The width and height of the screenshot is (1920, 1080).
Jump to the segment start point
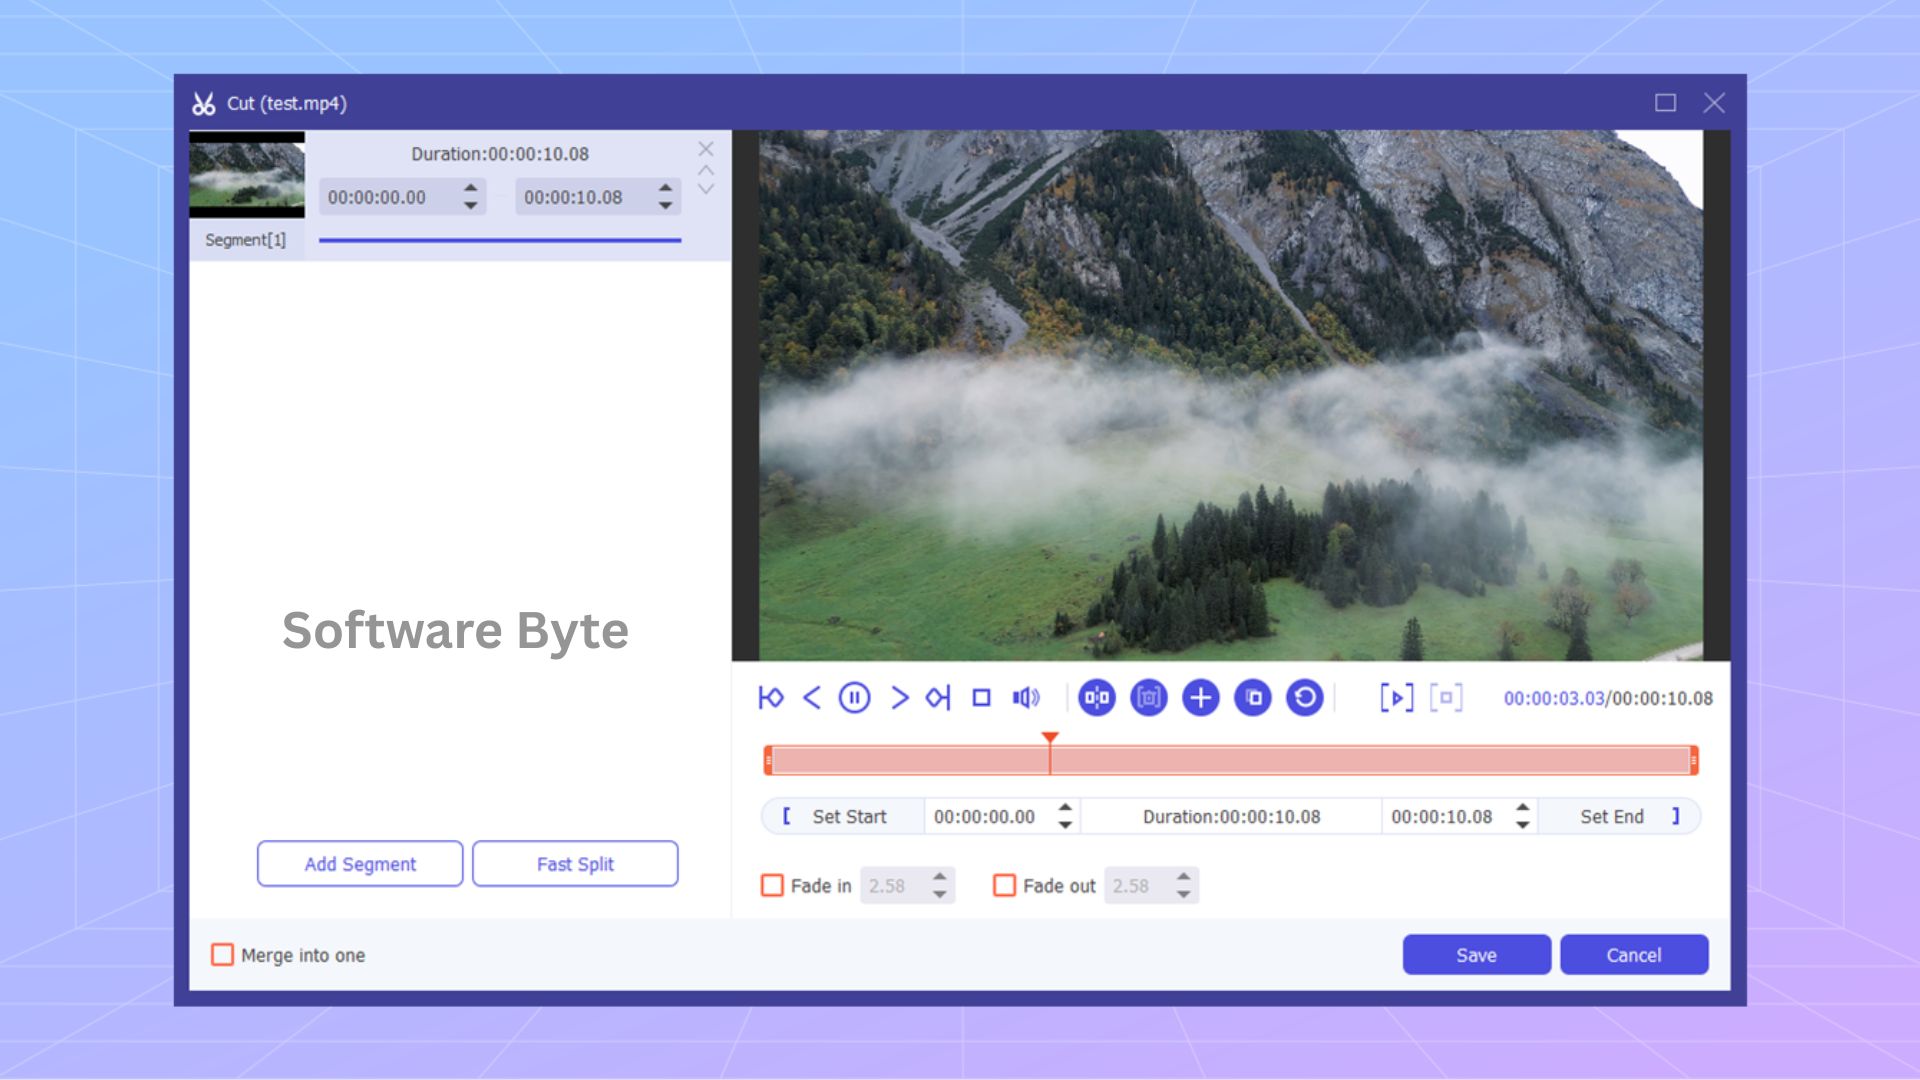(770, 698)
